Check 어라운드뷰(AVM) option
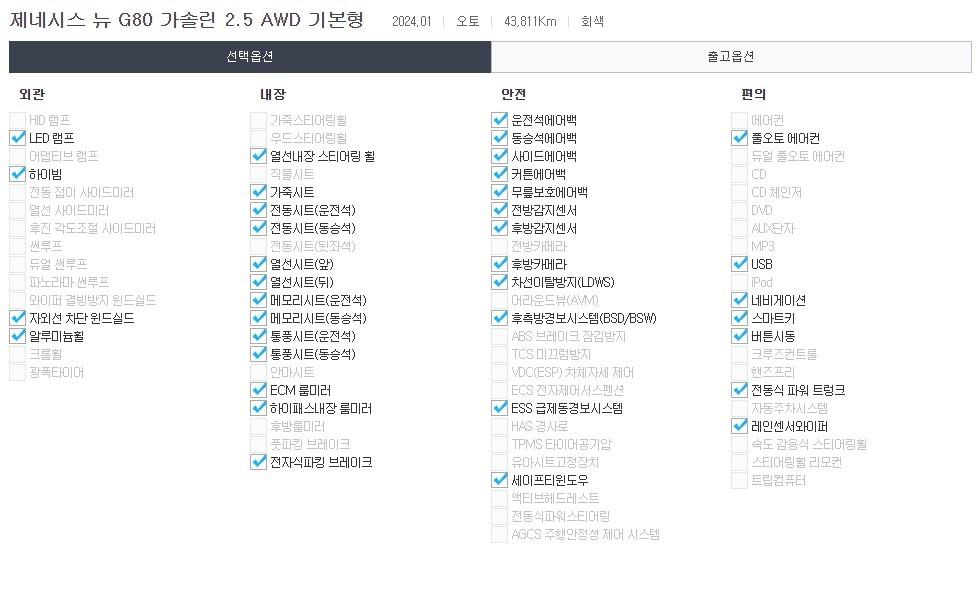The image size is (977, 597). 500,300
